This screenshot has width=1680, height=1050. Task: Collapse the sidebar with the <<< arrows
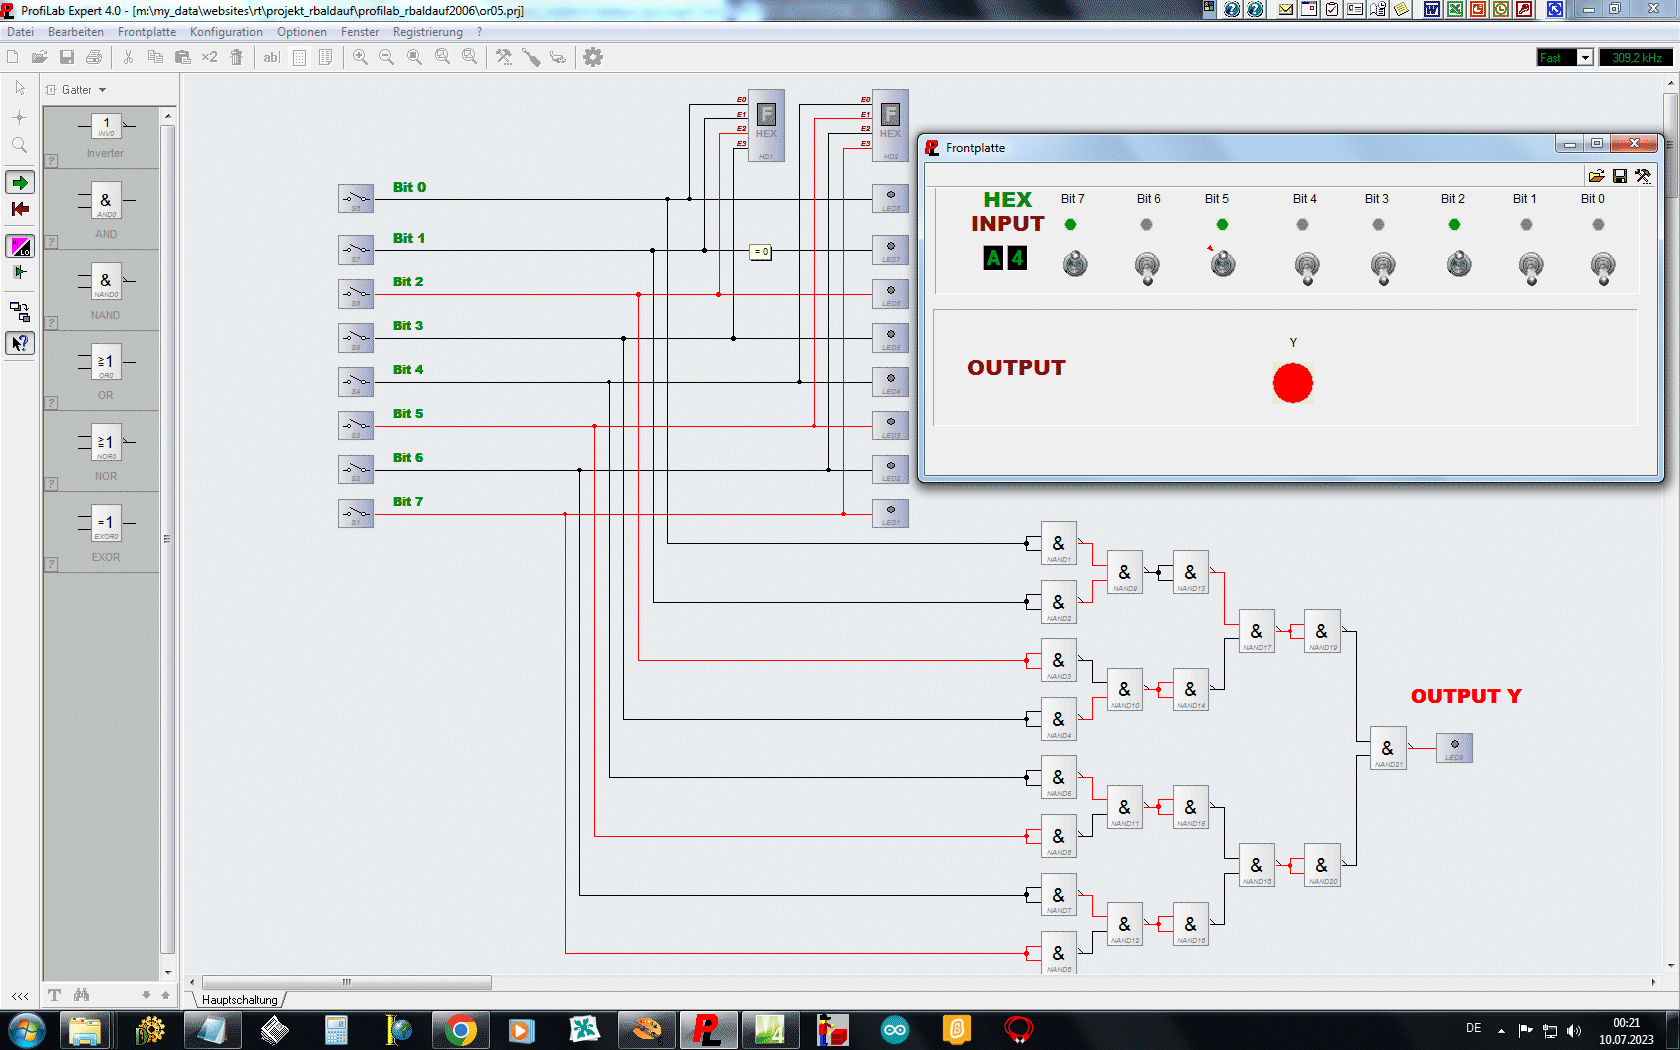(x=20, y=996)
